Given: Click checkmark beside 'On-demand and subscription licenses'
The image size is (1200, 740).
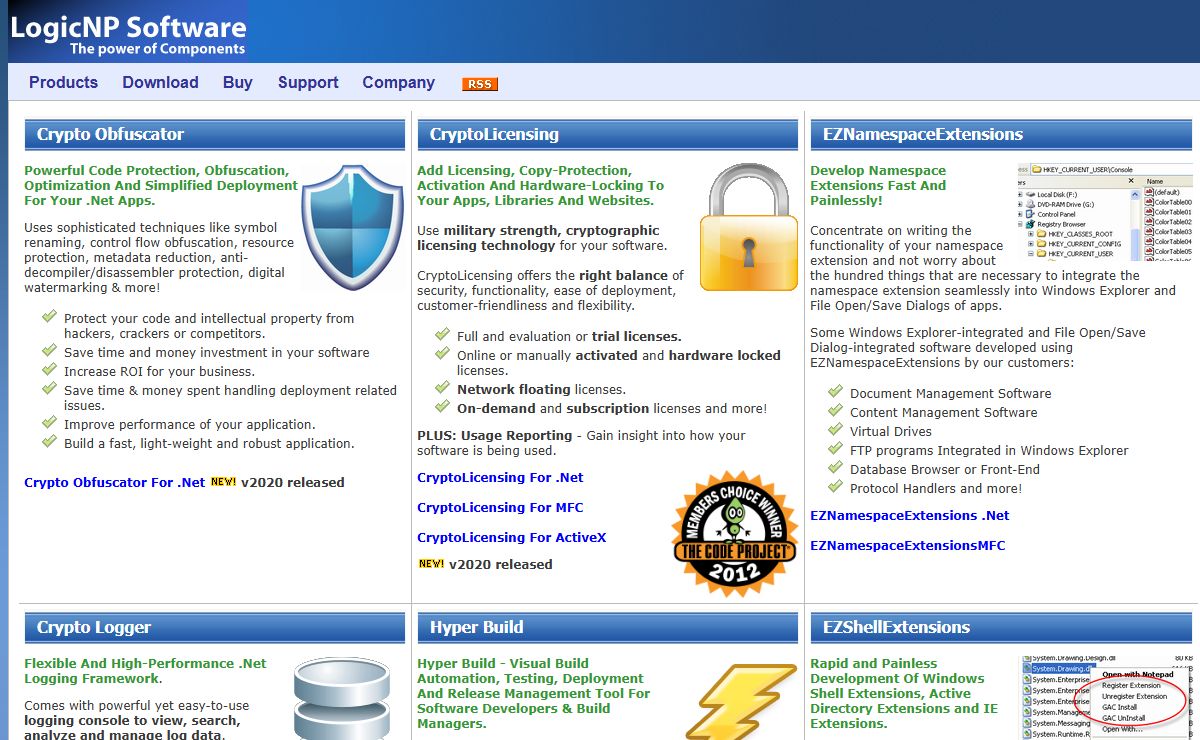Looking at the screenshot, I should (x=442, y=406).
